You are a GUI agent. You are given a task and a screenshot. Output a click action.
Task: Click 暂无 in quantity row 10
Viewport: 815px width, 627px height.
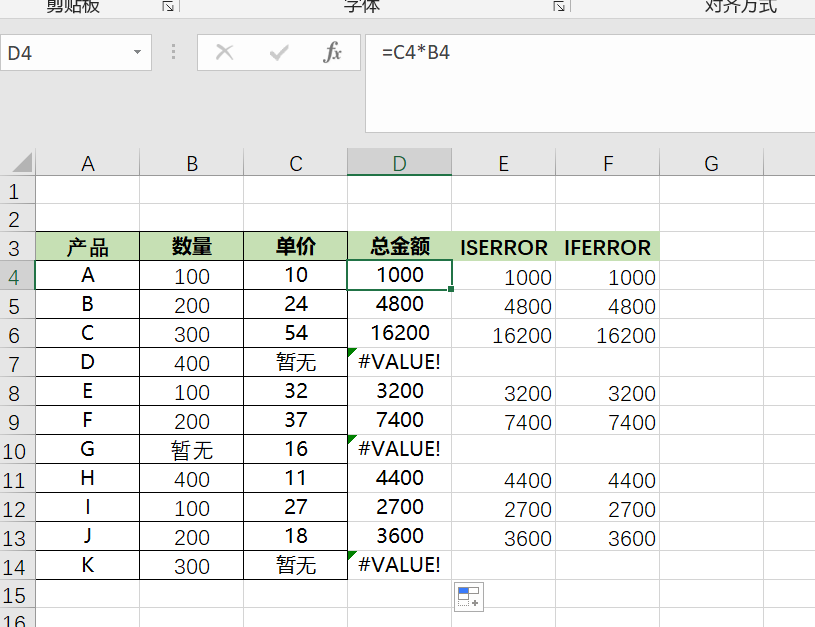tap(192, 449)
